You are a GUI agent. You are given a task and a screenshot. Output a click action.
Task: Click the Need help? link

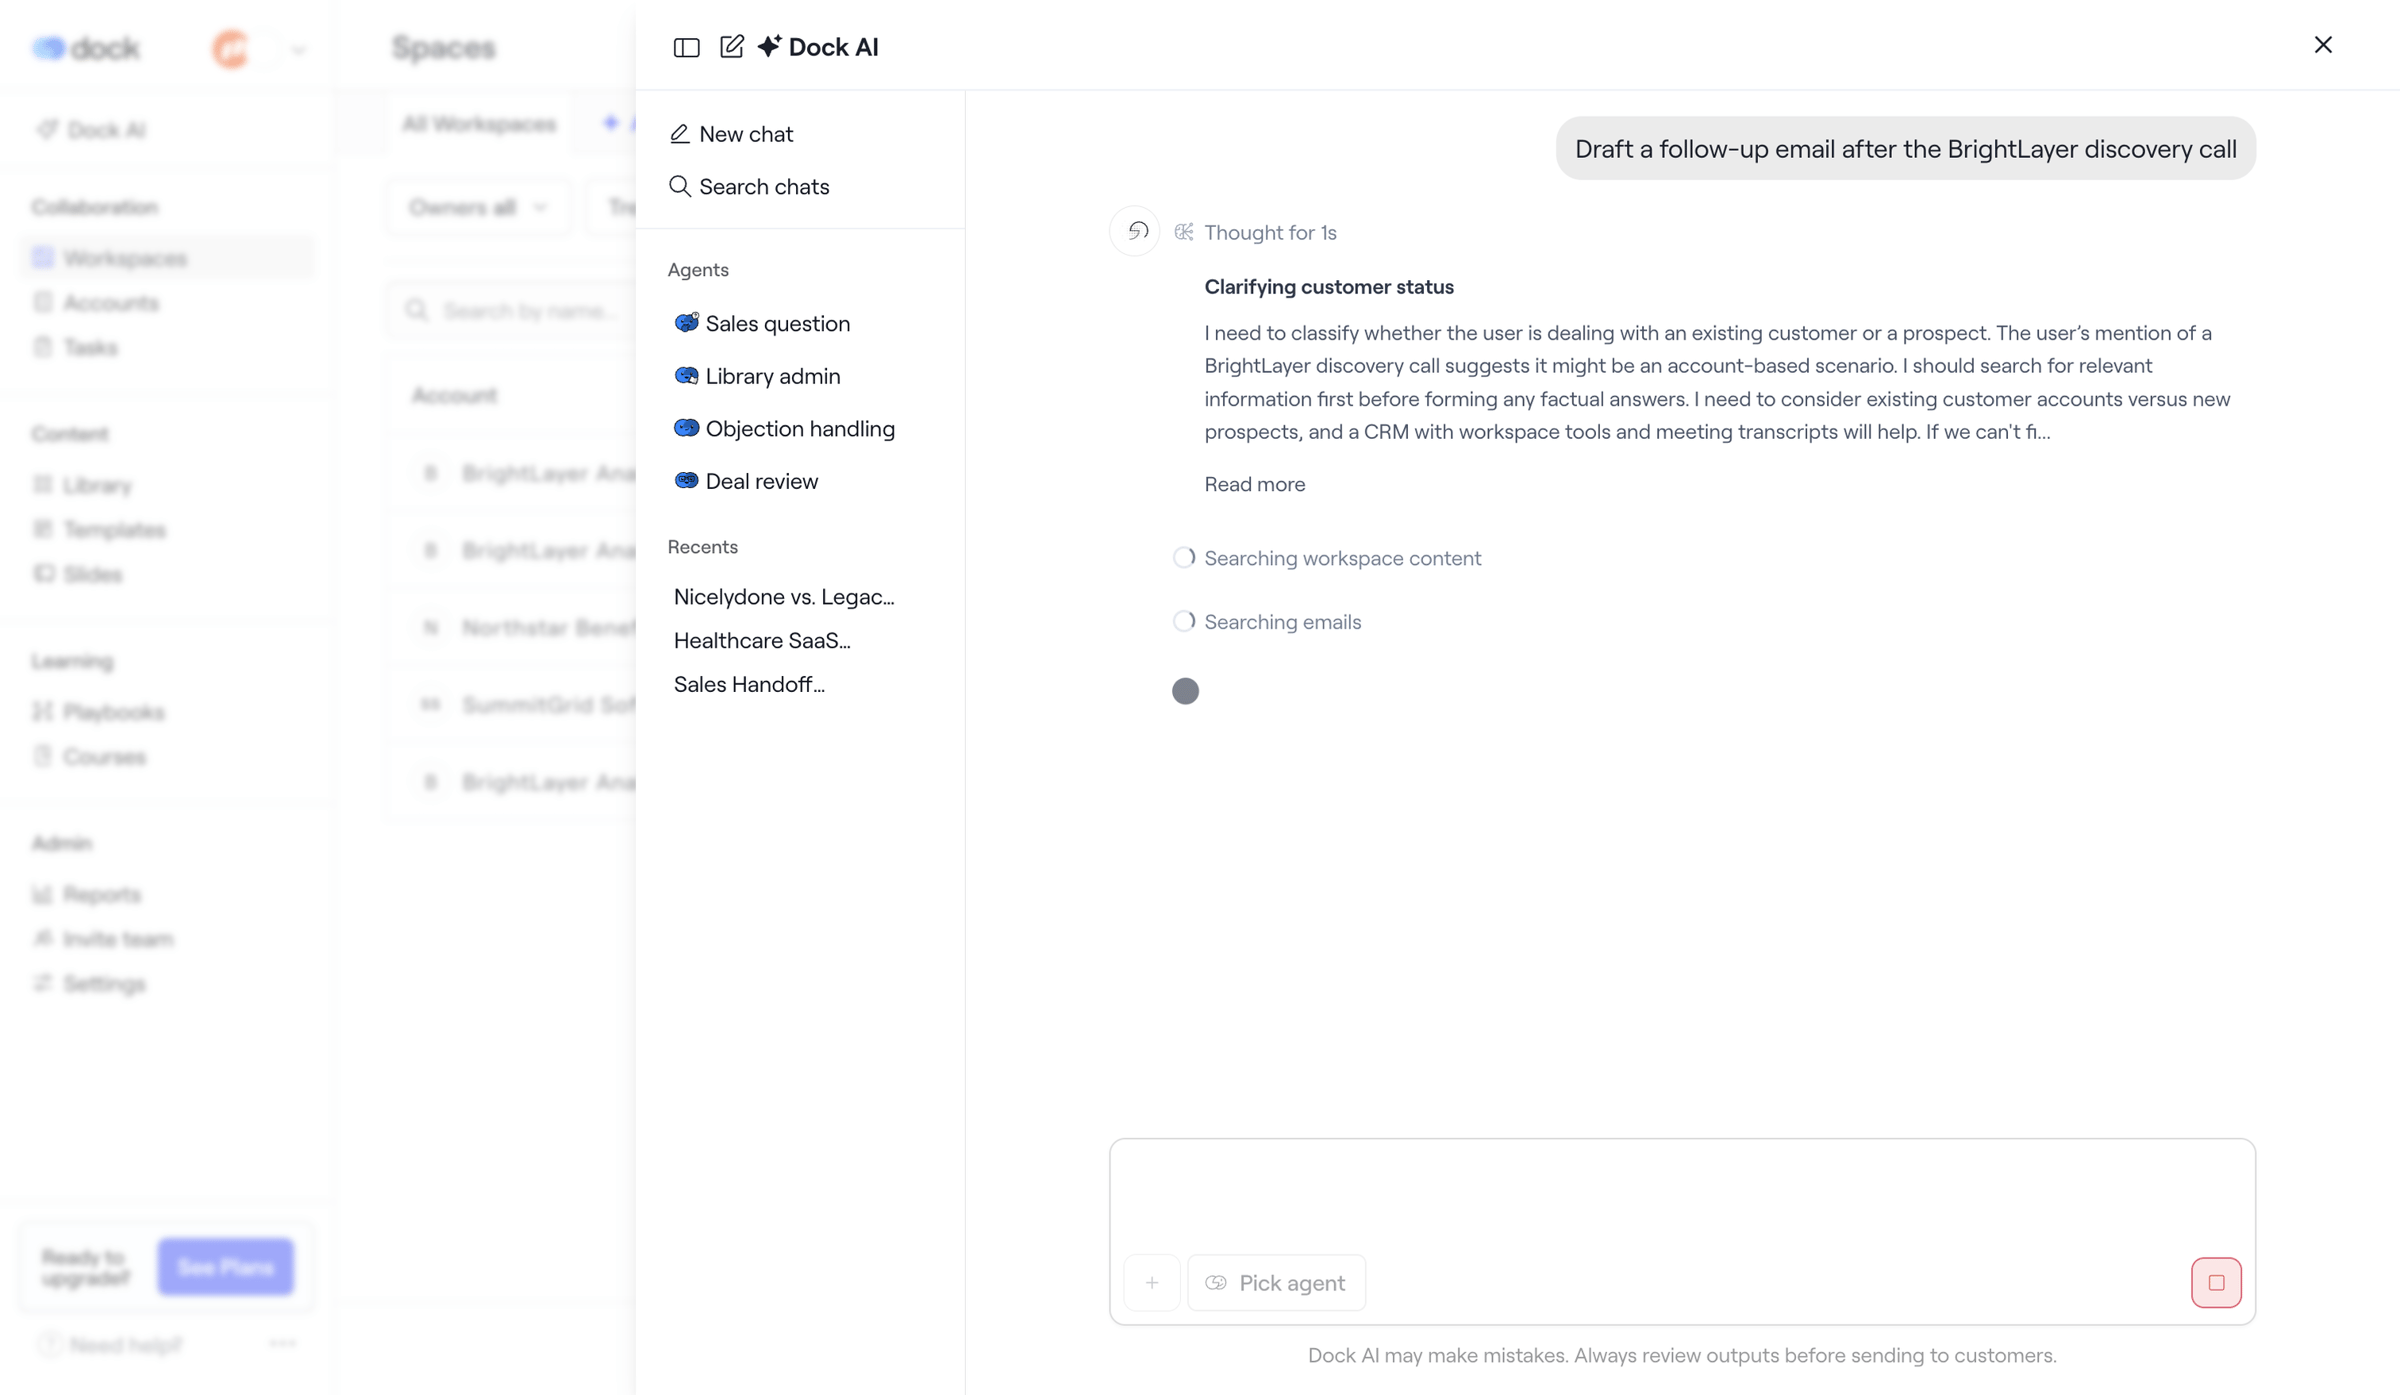click(x=111, y=1346)
